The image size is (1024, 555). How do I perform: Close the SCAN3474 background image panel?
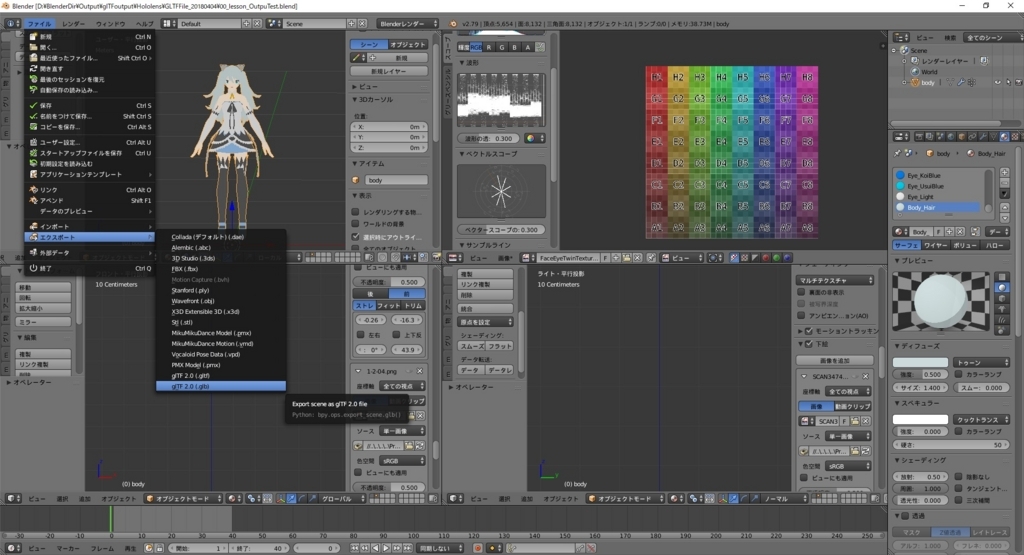865,376
